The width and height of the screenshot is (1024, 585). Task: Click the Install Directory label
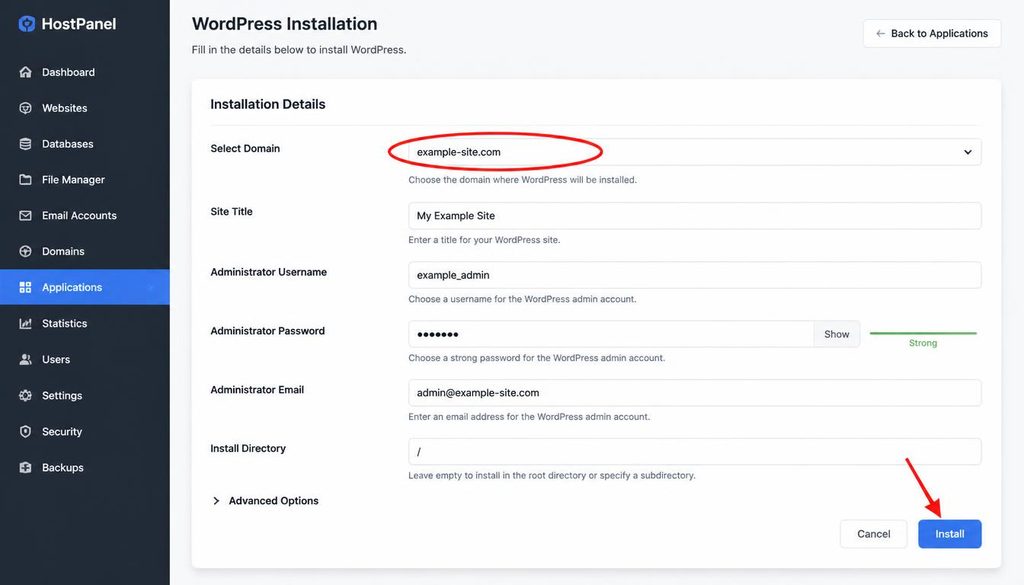click(x=248, y=449)
